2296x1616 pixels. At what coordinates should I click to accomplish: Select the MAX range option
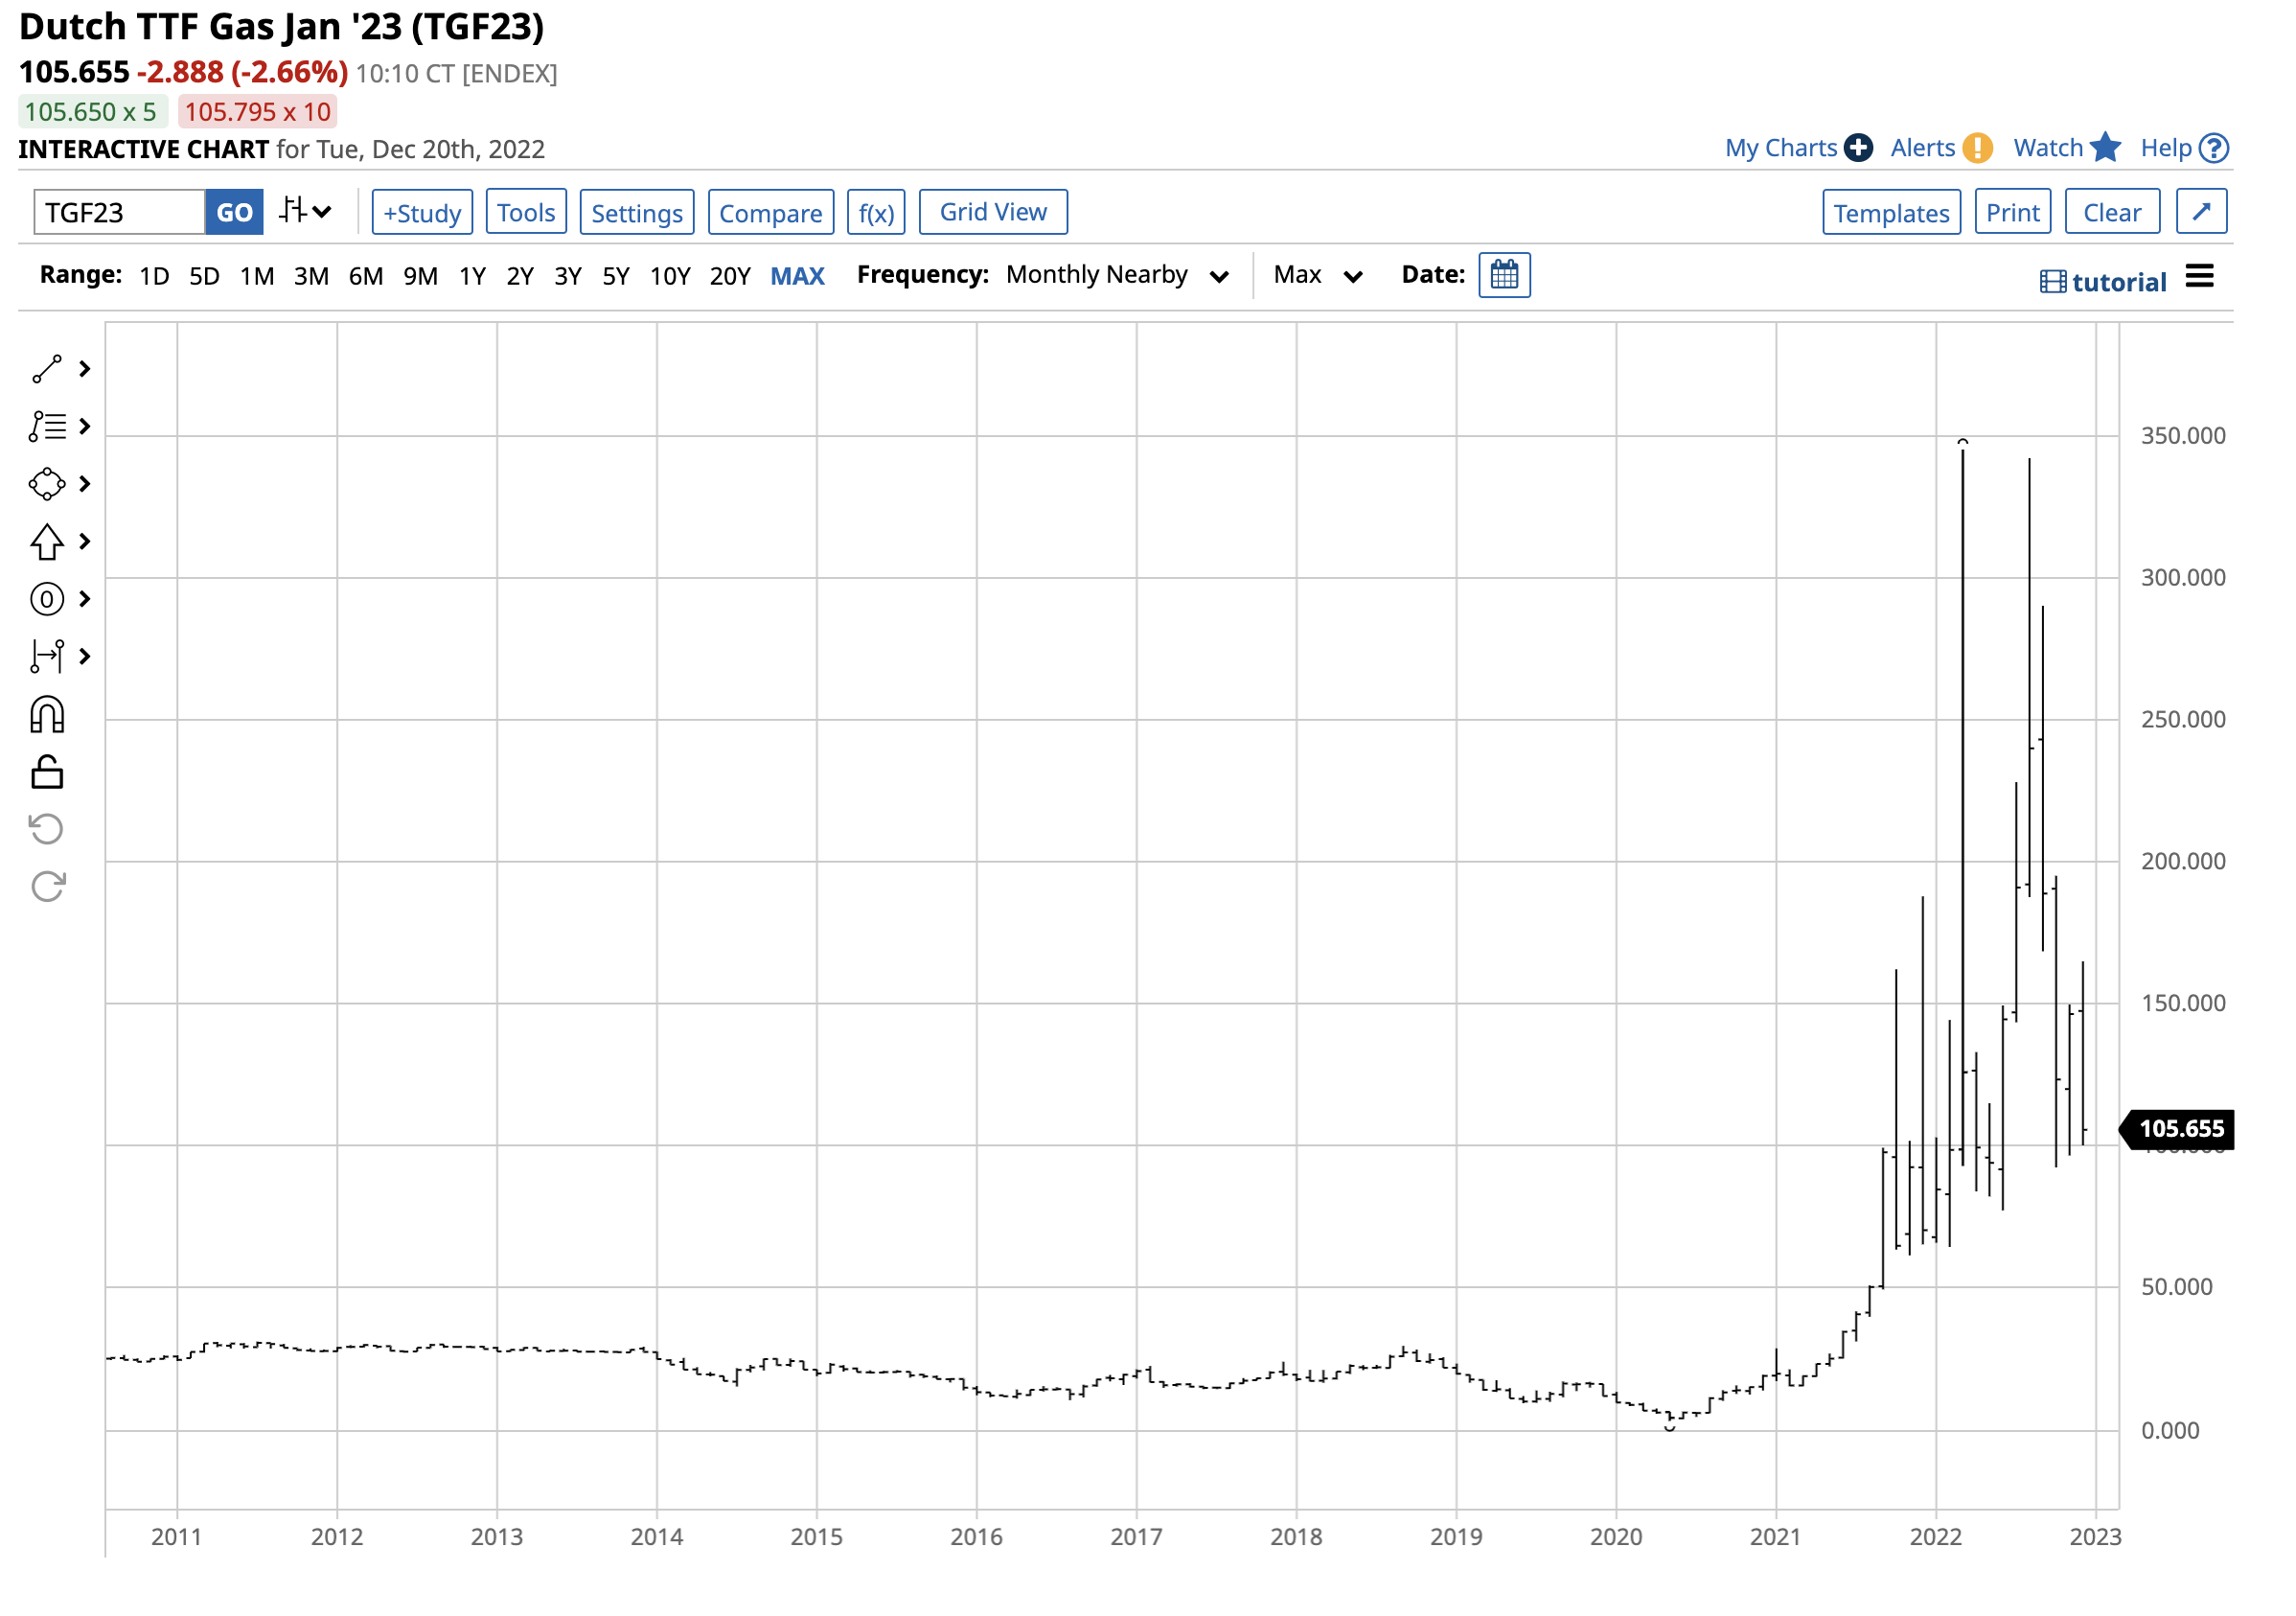(x=797, y=276)
